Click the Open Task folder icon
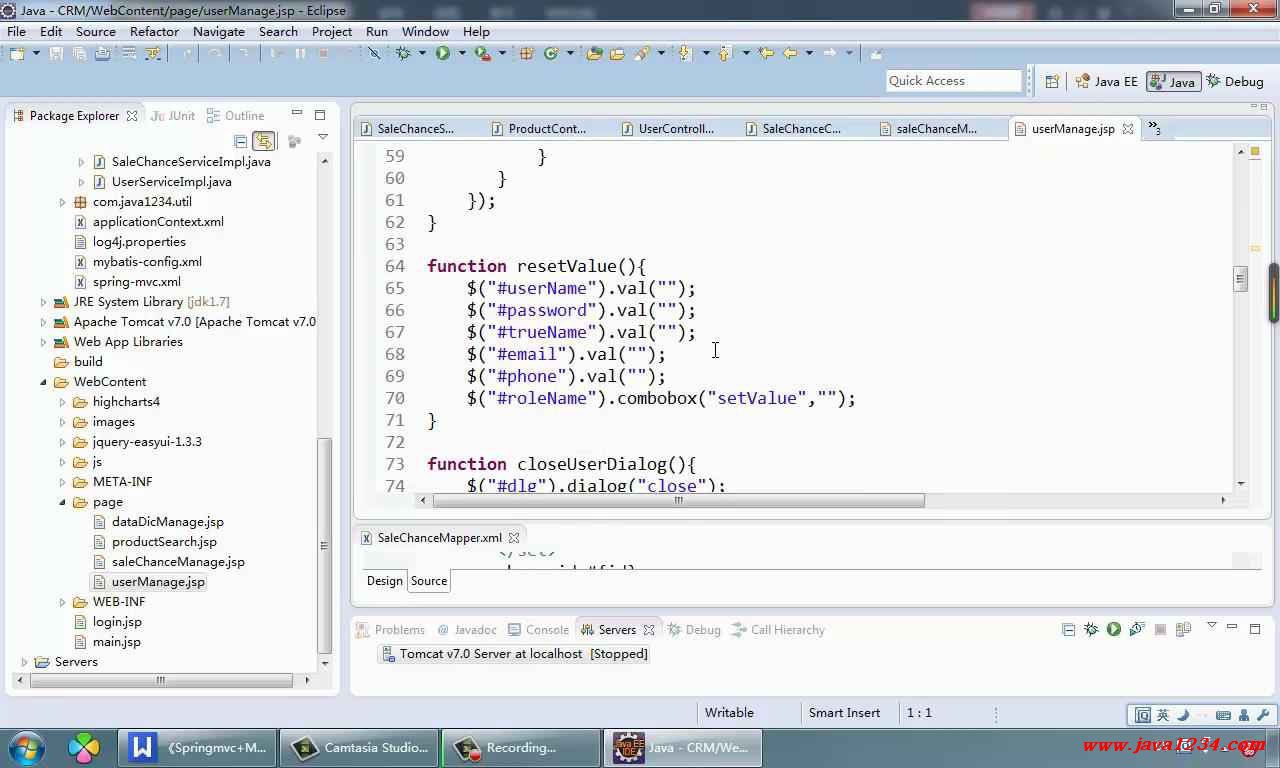 click(617, 54)
